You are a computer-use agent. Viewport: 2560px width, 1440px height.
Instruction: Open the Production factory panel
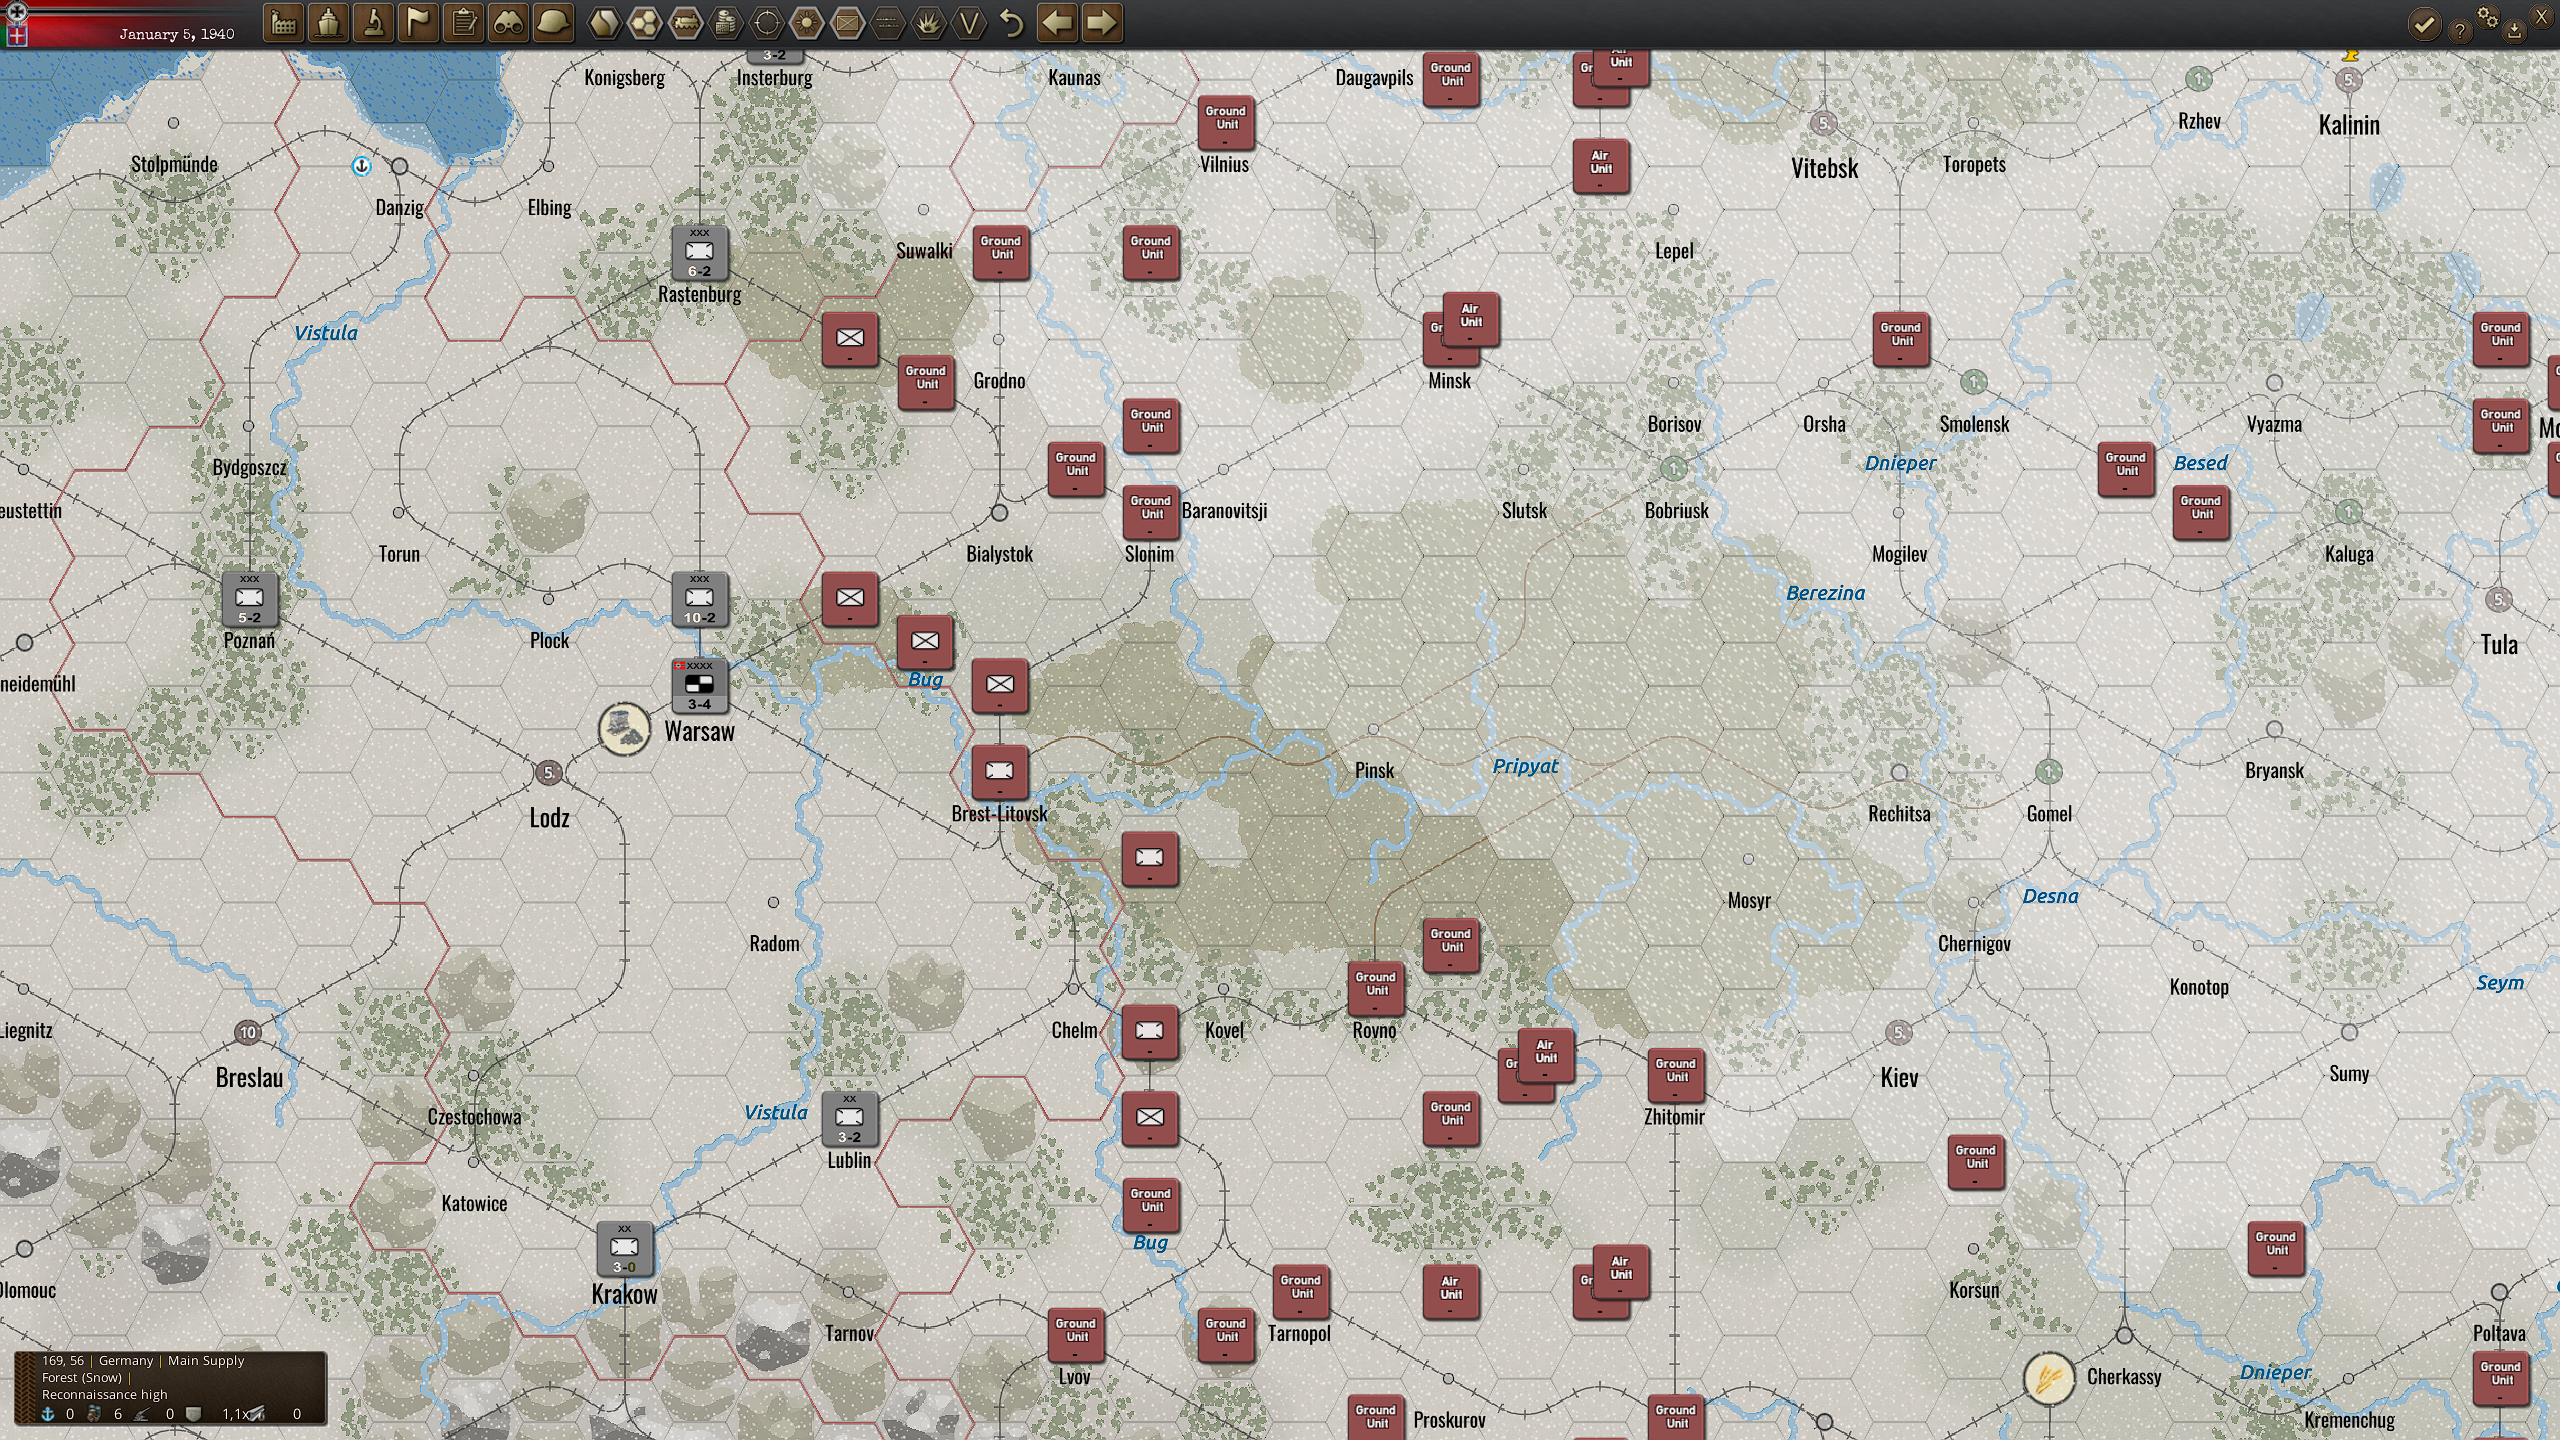click(284, 23)
